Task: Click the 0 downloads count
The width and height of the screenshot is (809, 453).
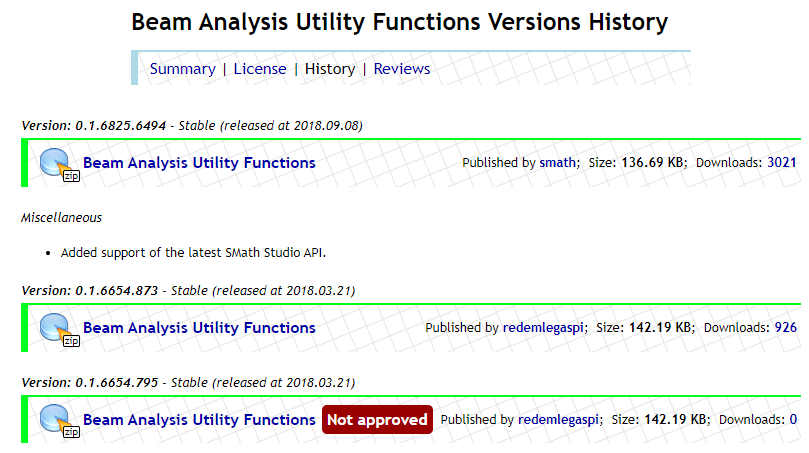Action: (793, 420)
